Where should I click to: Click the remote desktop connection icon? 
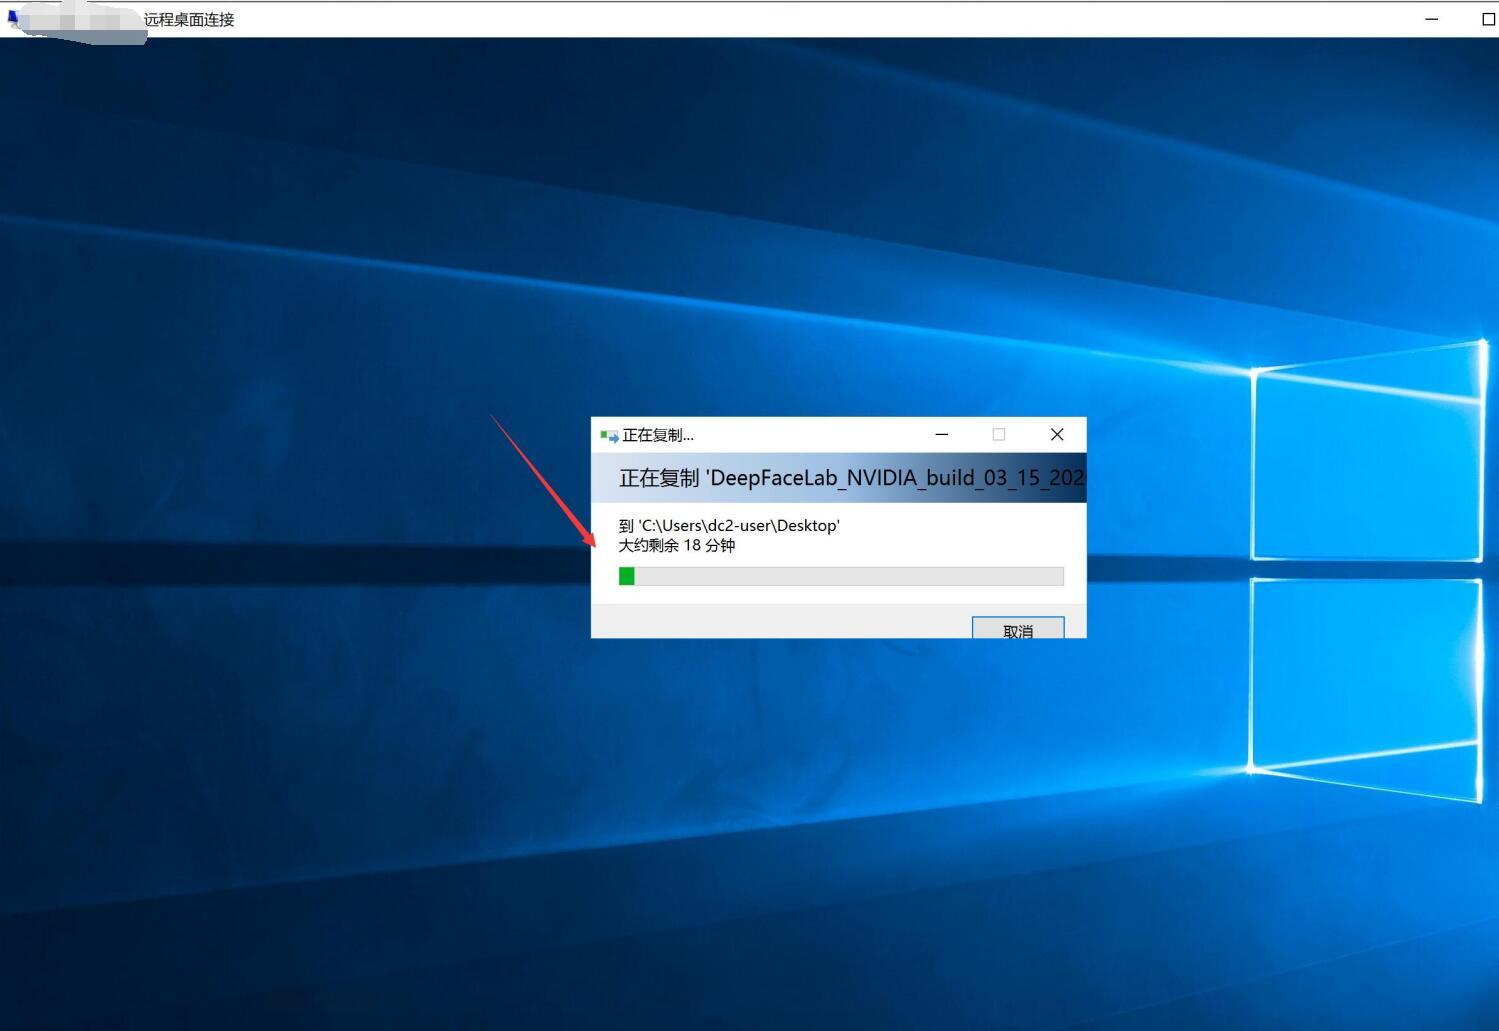click(x=13, y=18)
